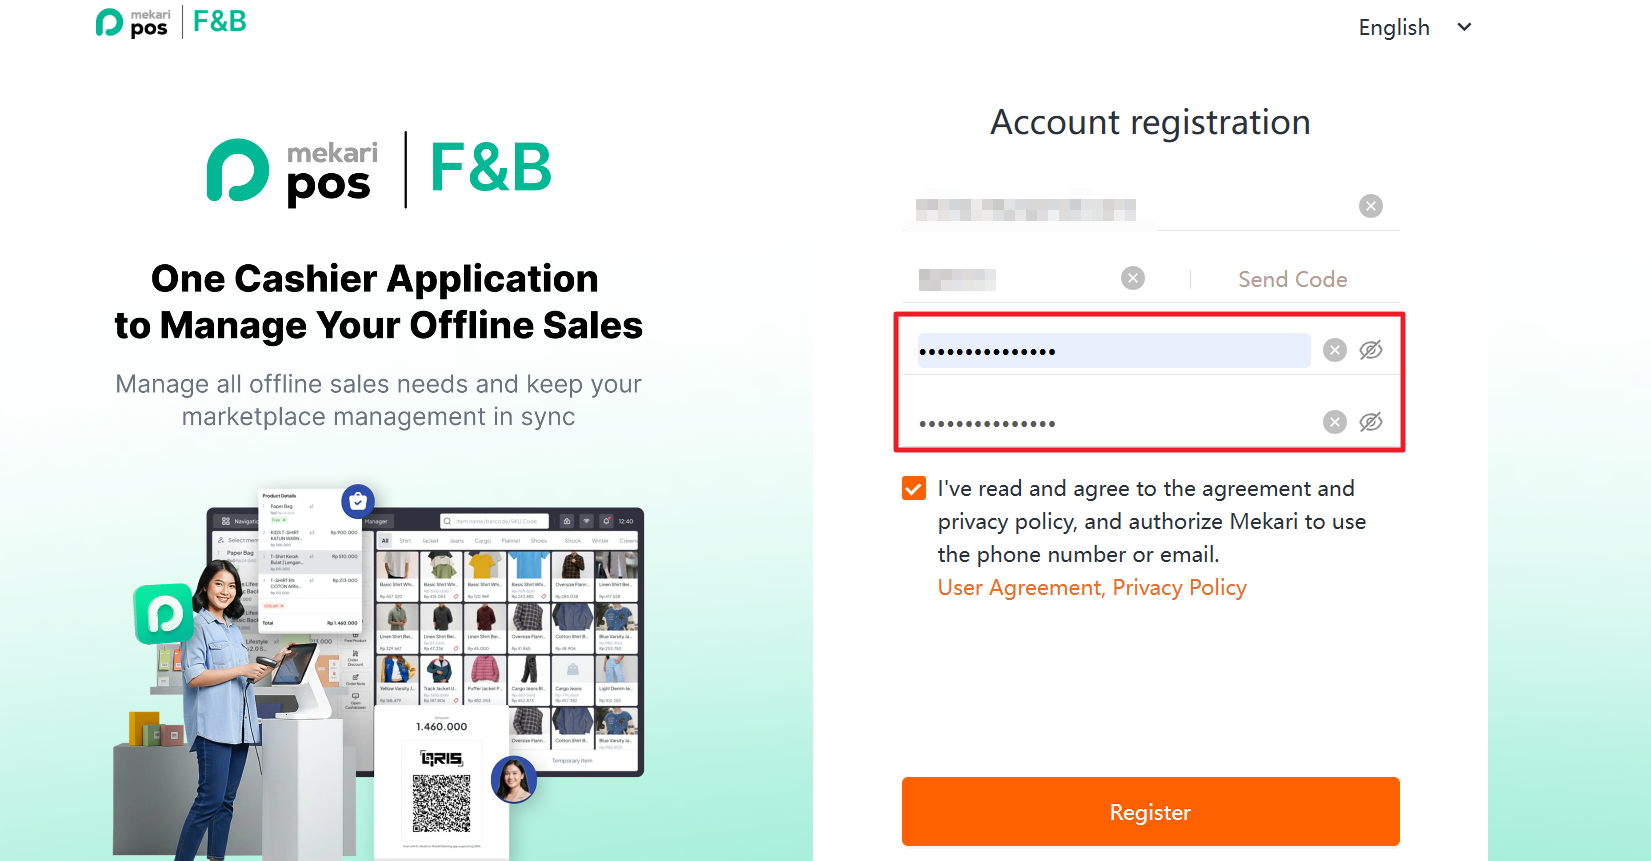Click the language dropdown chevron arrow
Screen dimensions: 1651x861
coord(1465,28)
